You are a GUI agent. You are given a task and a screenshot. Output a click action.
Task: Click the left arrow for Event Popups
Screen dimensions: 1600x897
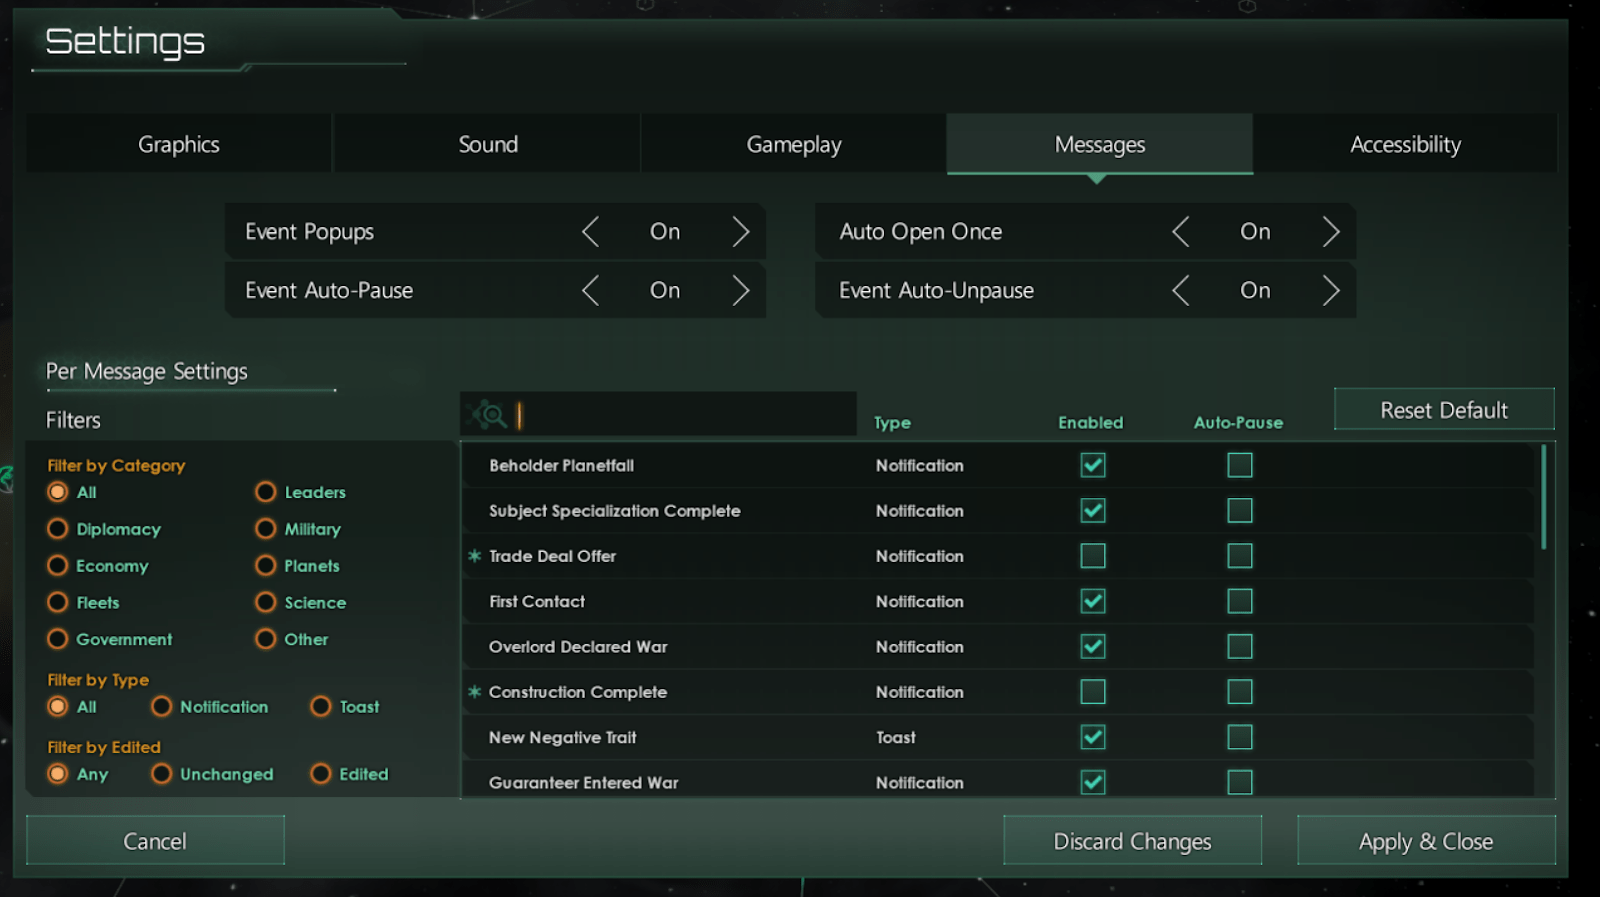coord(591,232)
